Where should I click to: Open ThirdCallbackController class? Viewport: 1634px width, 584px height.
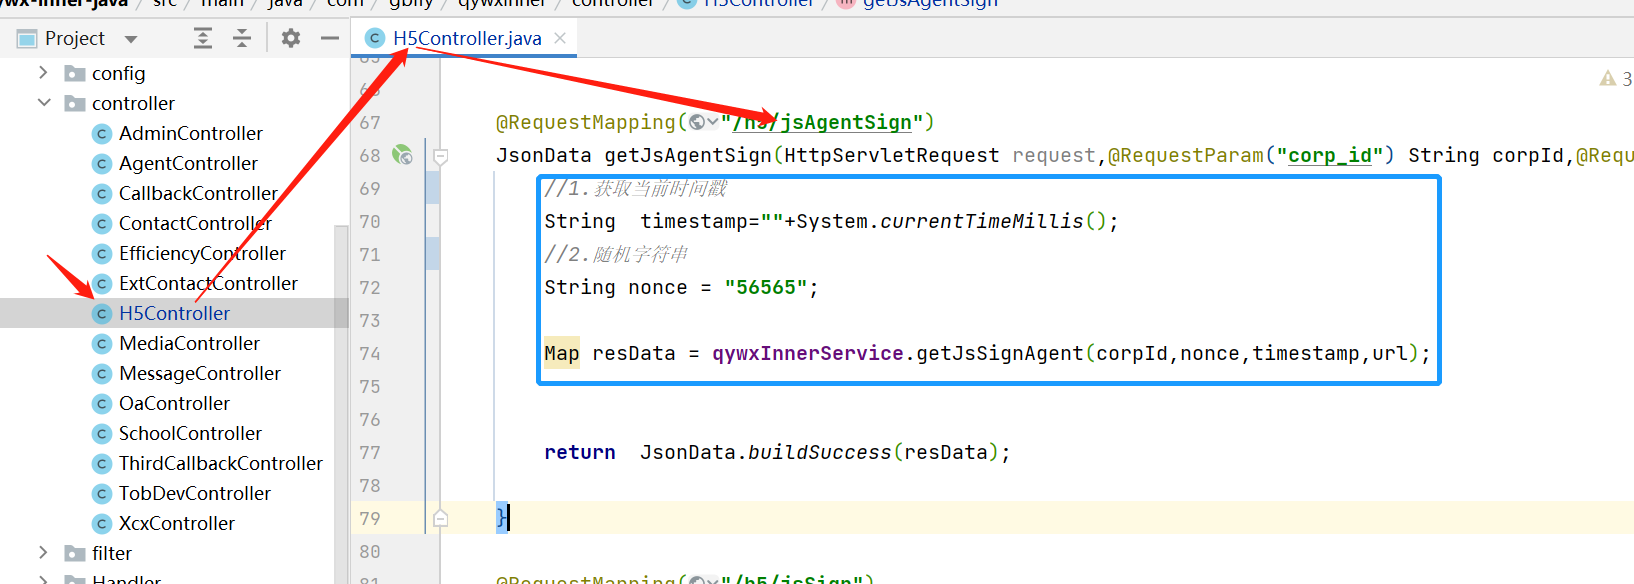[x=221, y=463]
